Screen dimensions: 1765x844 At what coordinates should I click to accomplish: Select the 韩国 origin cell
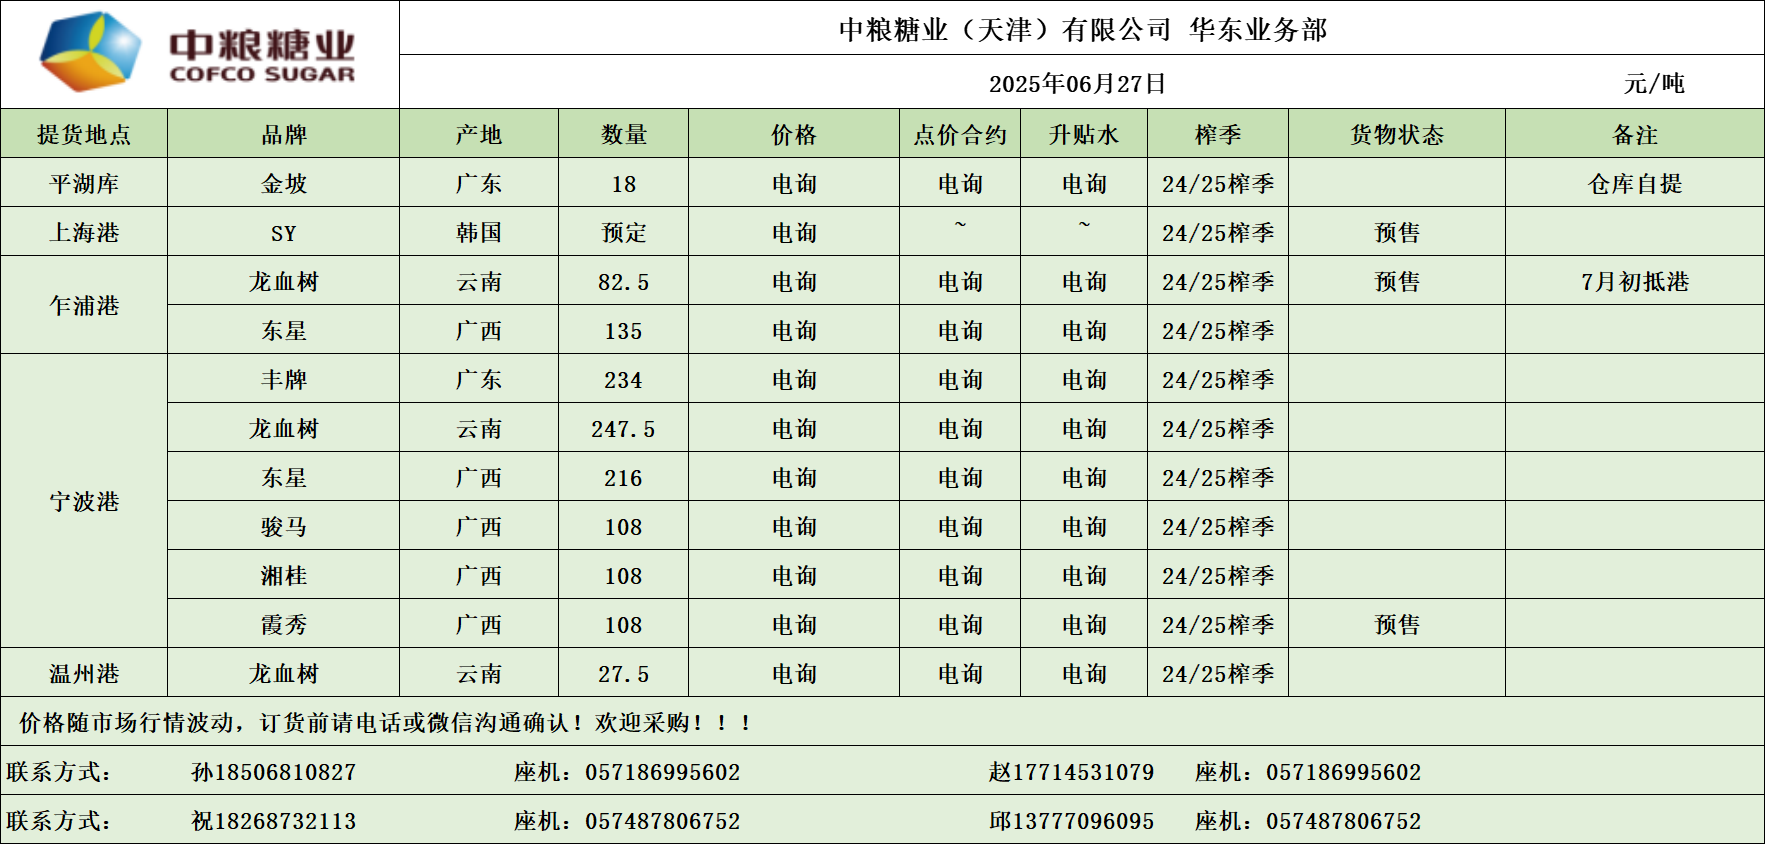point(479,233)
